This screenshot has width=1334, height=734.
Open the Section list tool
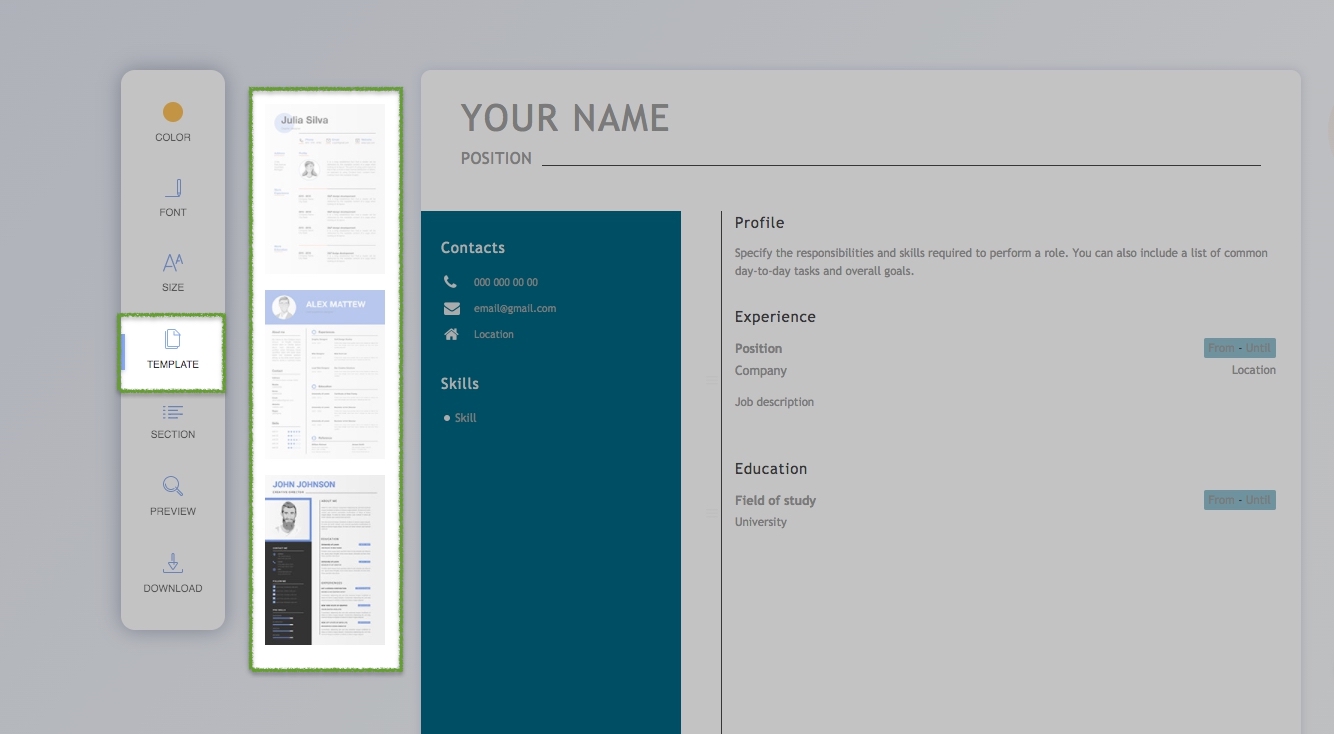[x=173, y=421]
